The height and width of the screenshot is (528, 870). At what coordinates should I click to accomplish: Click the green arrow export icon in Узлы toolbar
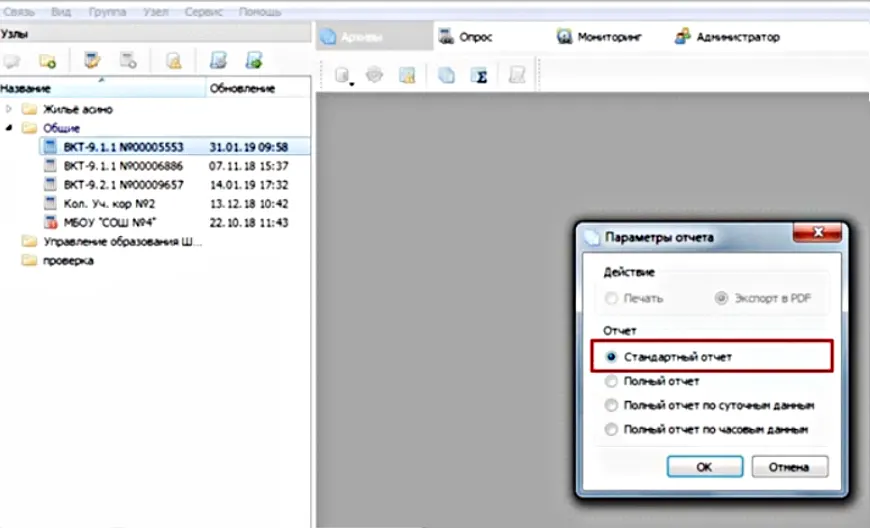[x=254, y=62]
